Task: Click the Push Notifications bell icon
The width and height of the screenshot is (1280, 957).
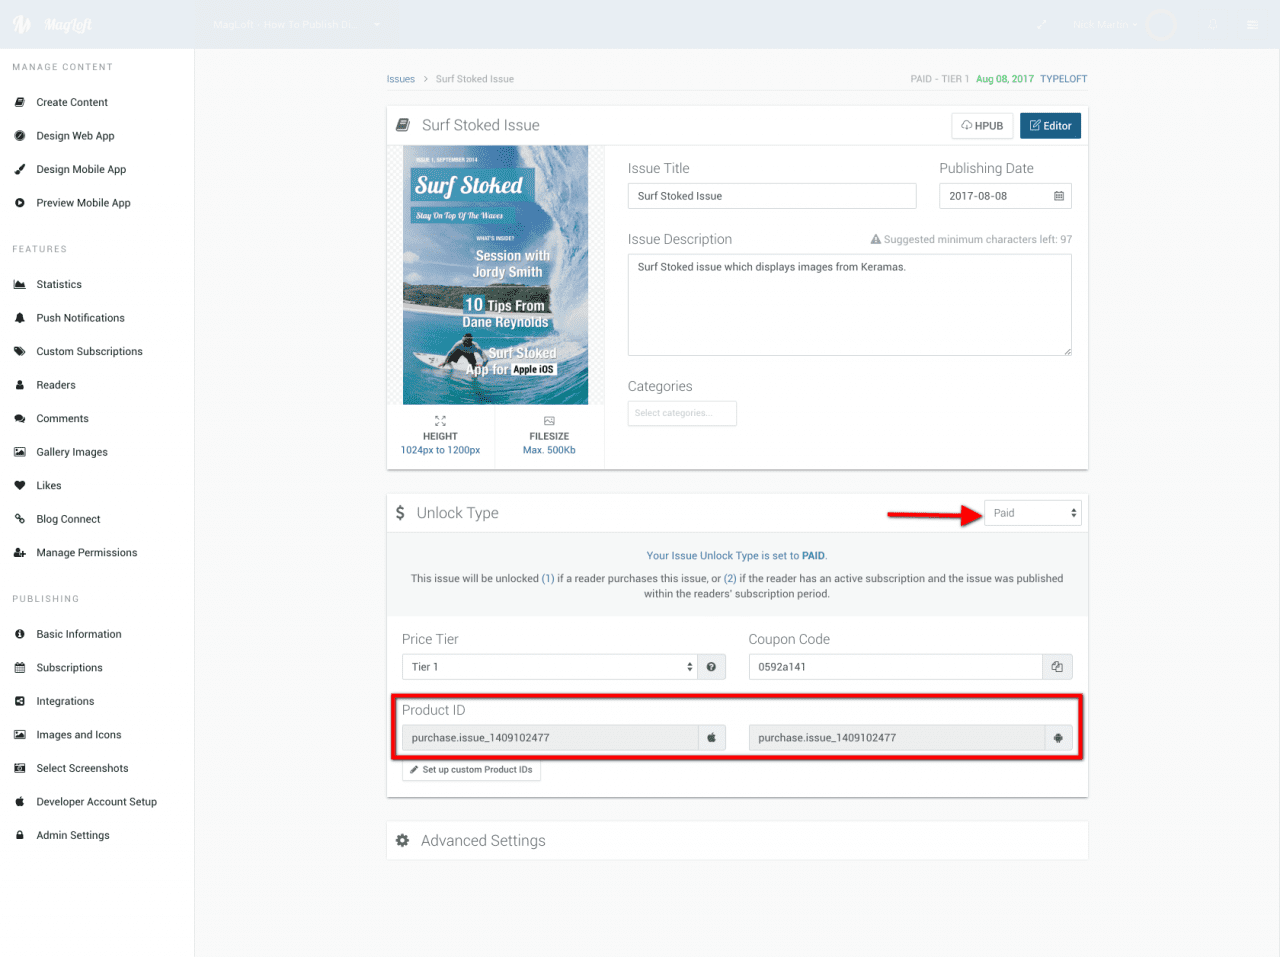Action: tap(20, 318)
